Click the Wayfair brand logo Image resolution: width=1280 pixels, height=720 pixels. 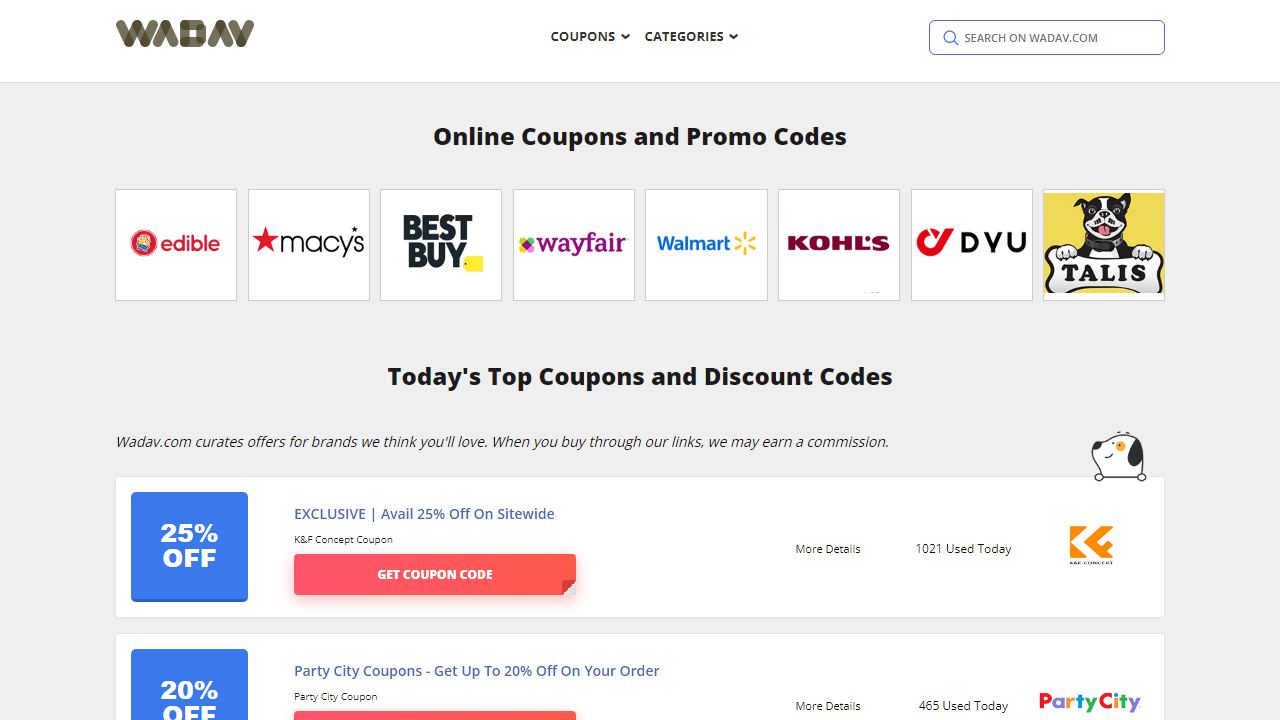click(x=573, y=244)
